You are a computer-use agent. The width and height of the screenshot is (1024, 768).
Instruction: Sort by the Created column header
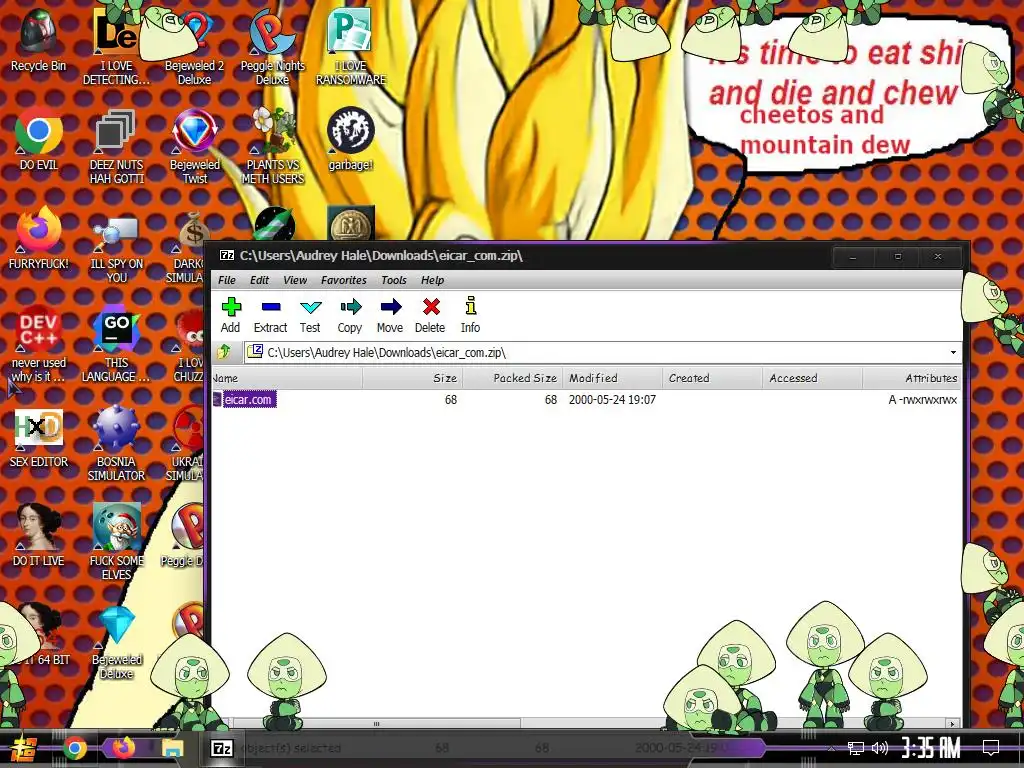(x=712, y=378)
